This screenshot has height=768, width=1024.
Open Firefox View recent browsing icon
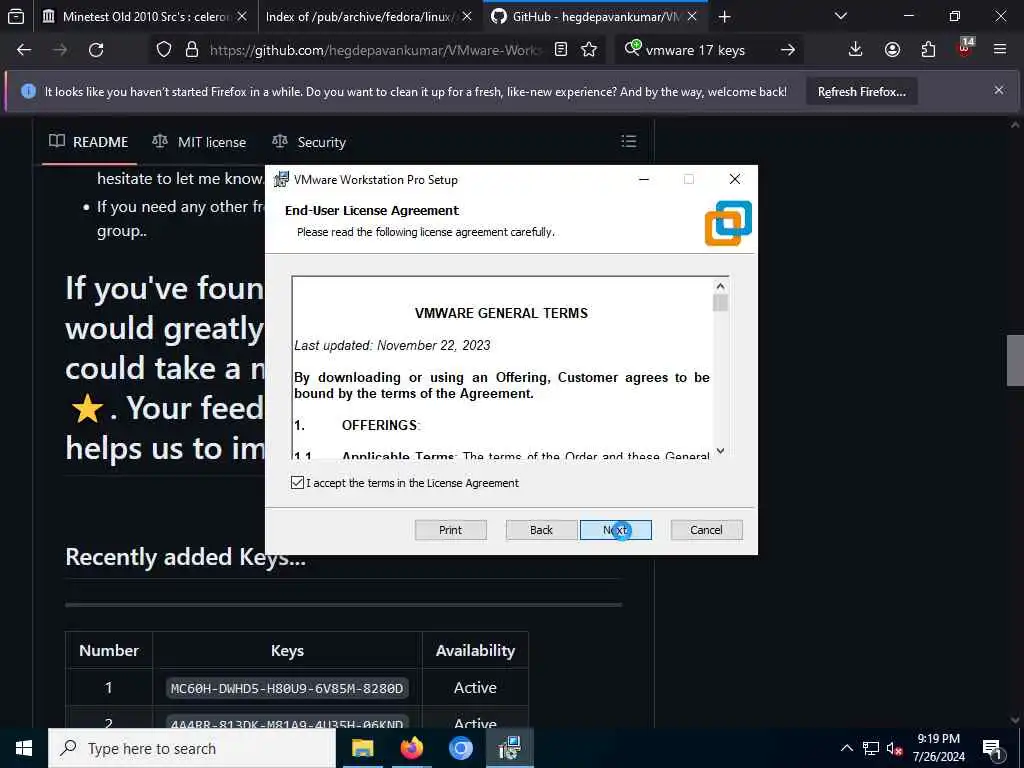point(16,17)
